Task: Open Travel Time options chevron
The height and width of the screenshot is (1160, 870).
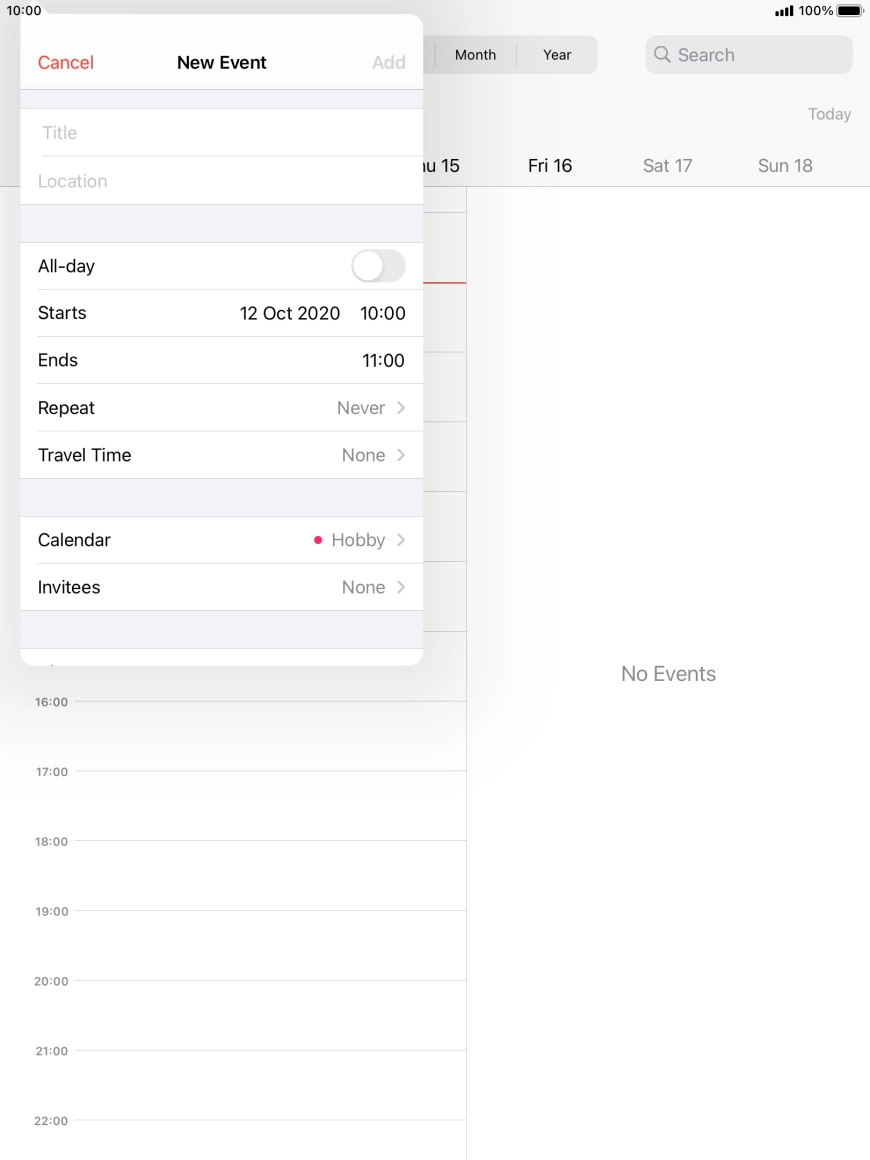Action: coord(401,455)
